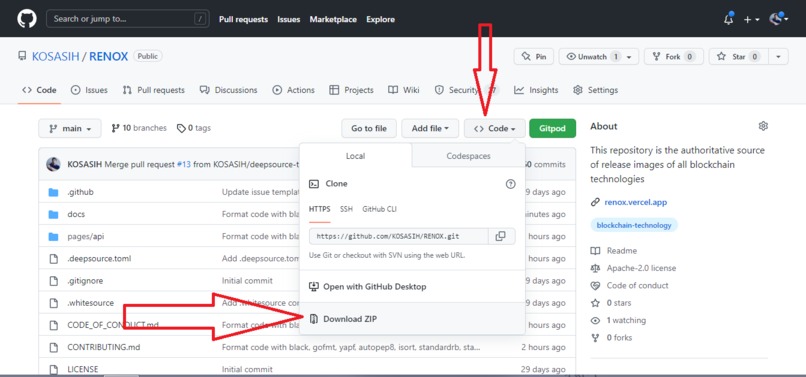Open the Insights tab
The width and height of the screenshot is (806, 377).
[x=536, y=90]
